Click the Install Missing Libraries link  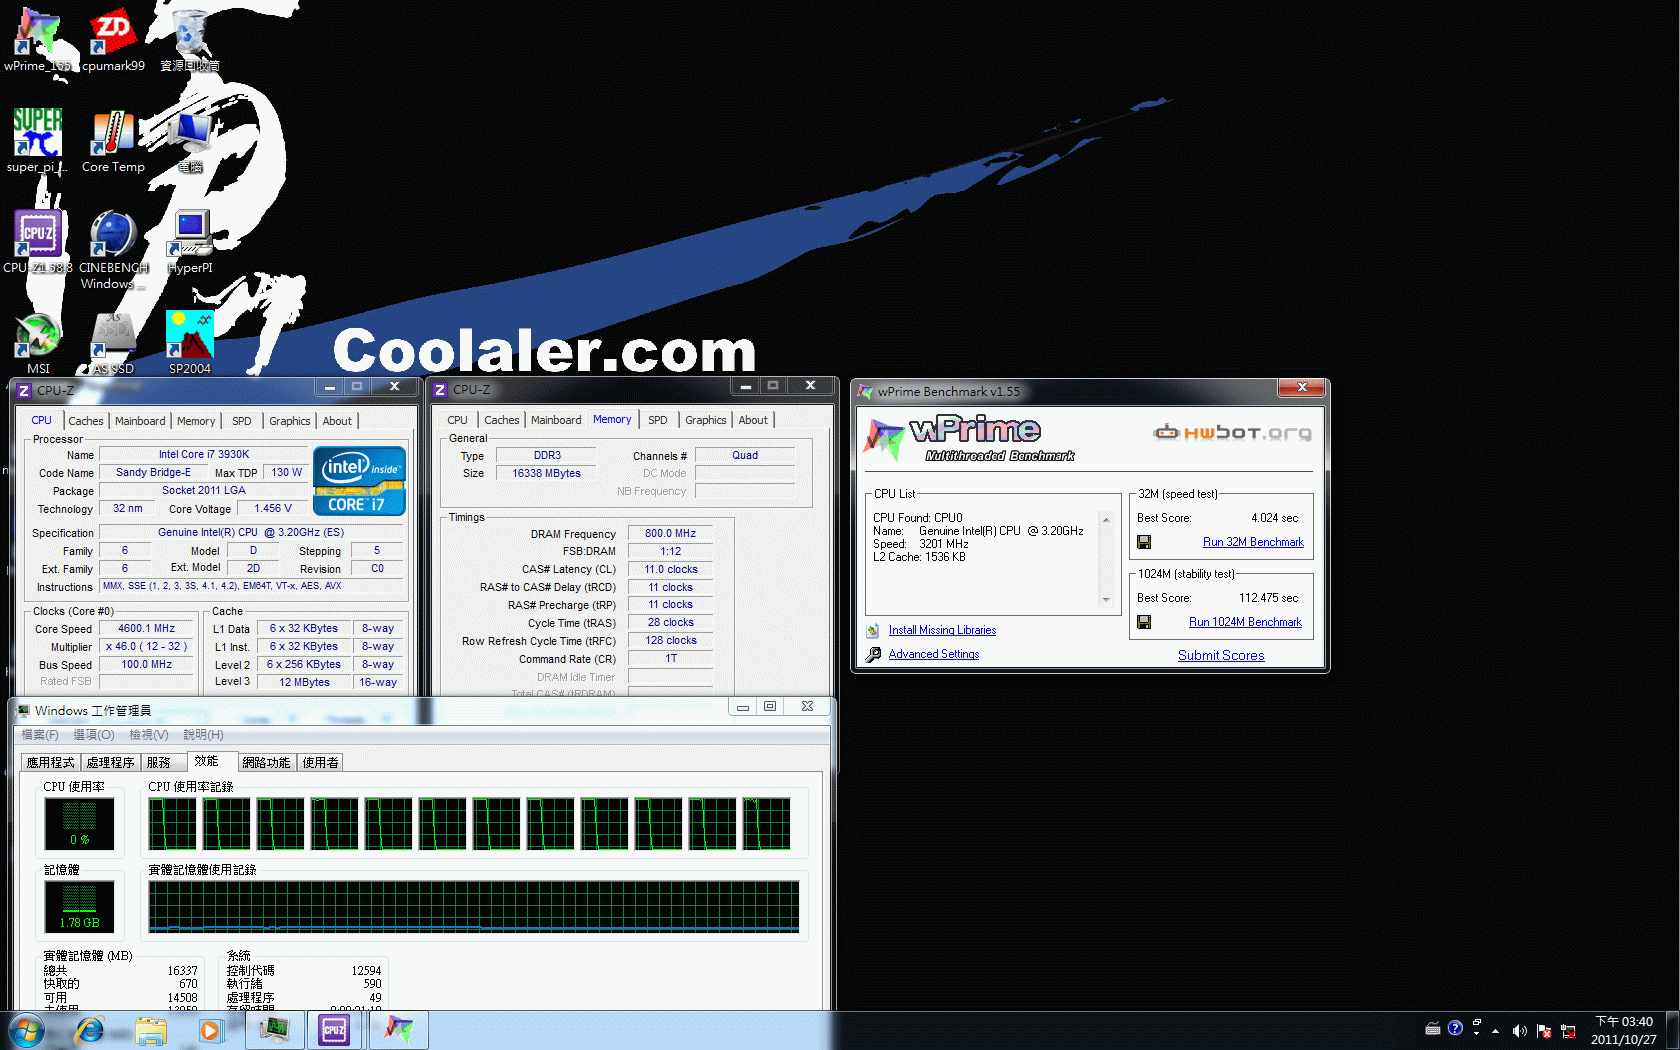(942, 630)
